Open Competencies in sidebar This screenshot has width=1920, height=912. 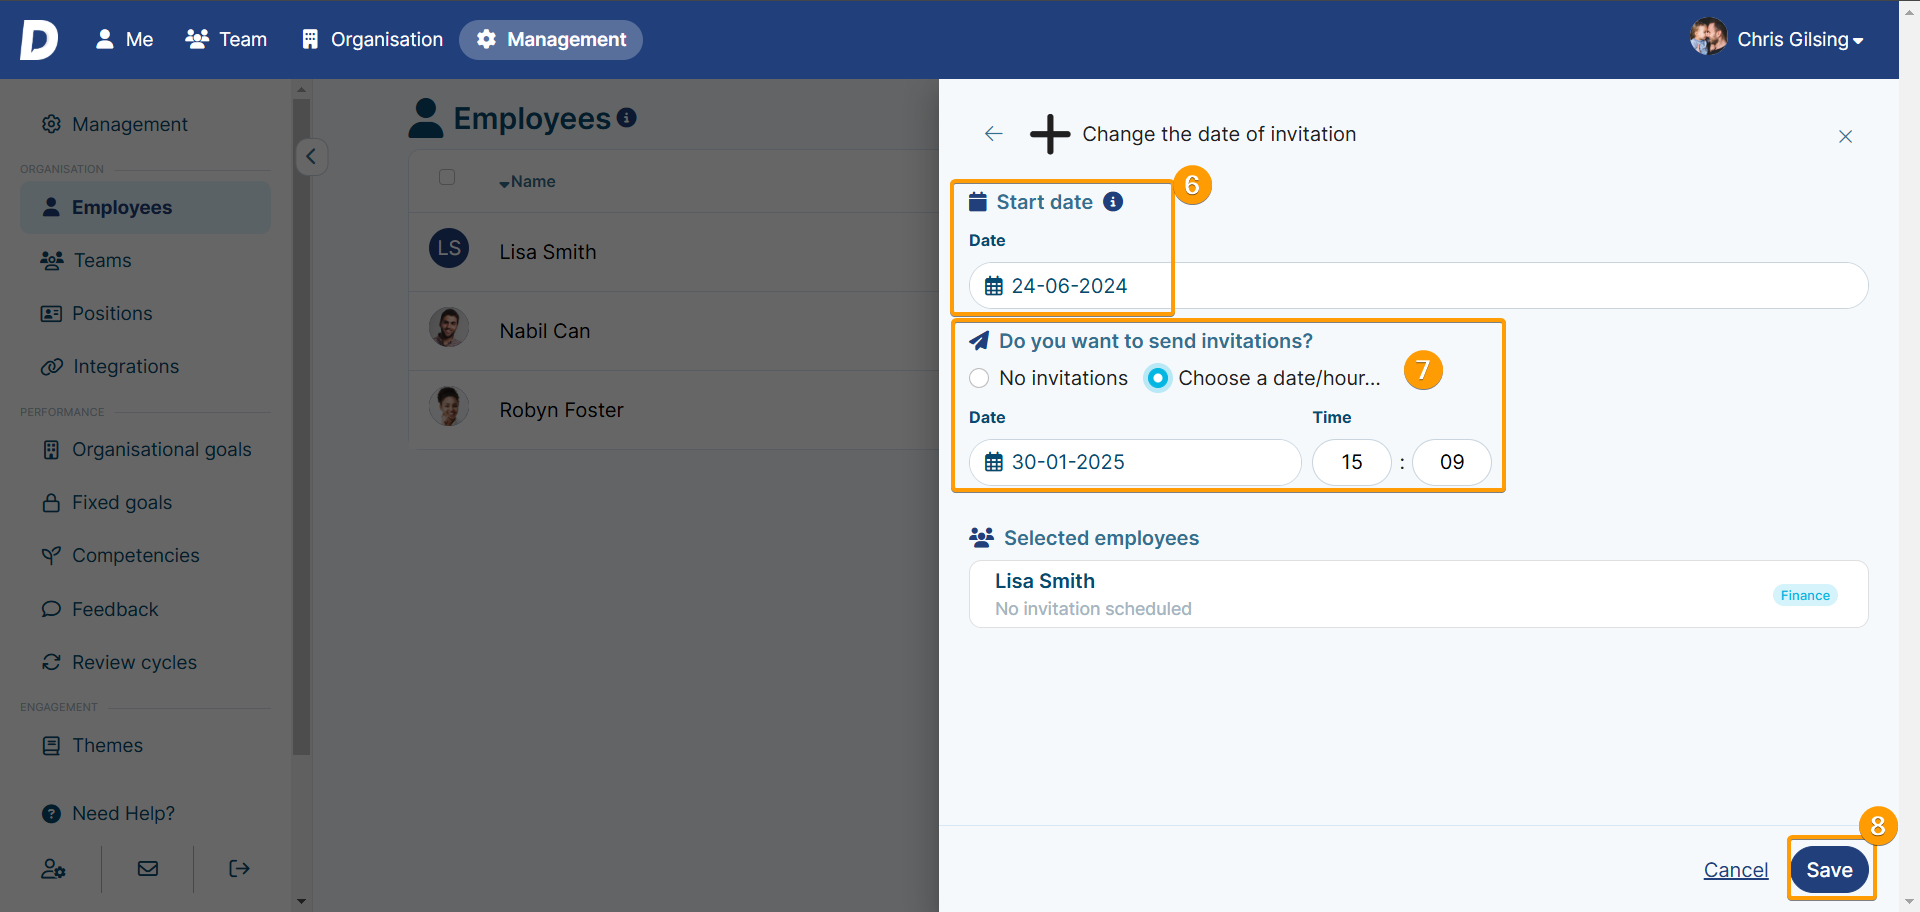(136, 555)
